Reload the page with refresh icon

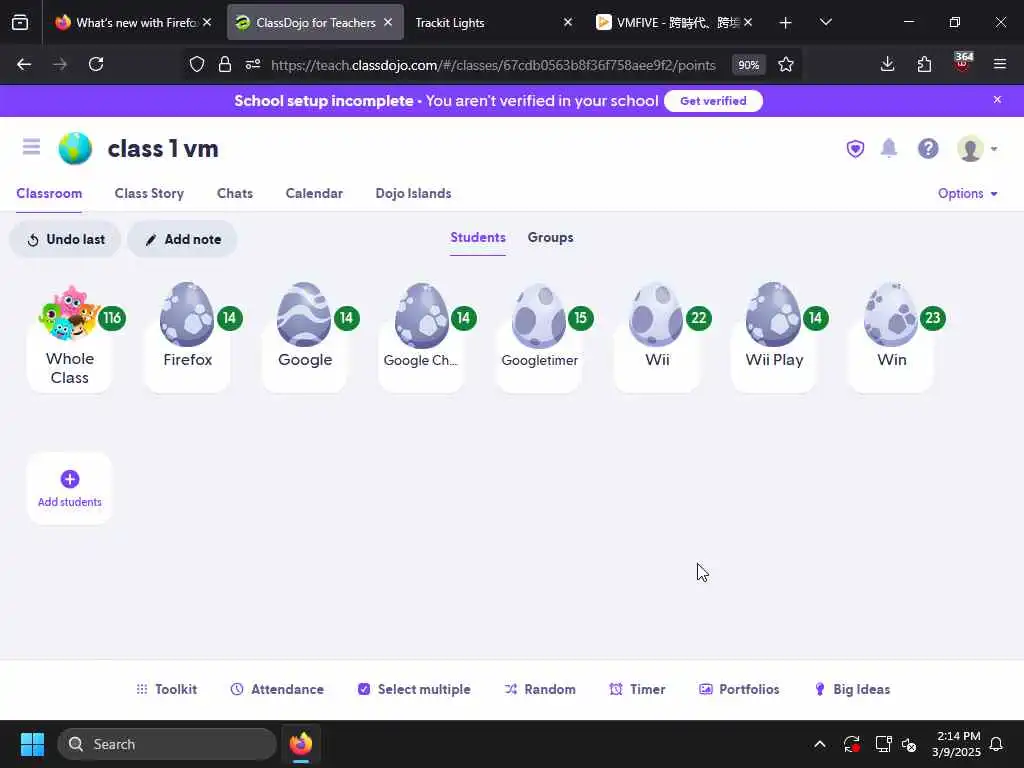(96, 64)
